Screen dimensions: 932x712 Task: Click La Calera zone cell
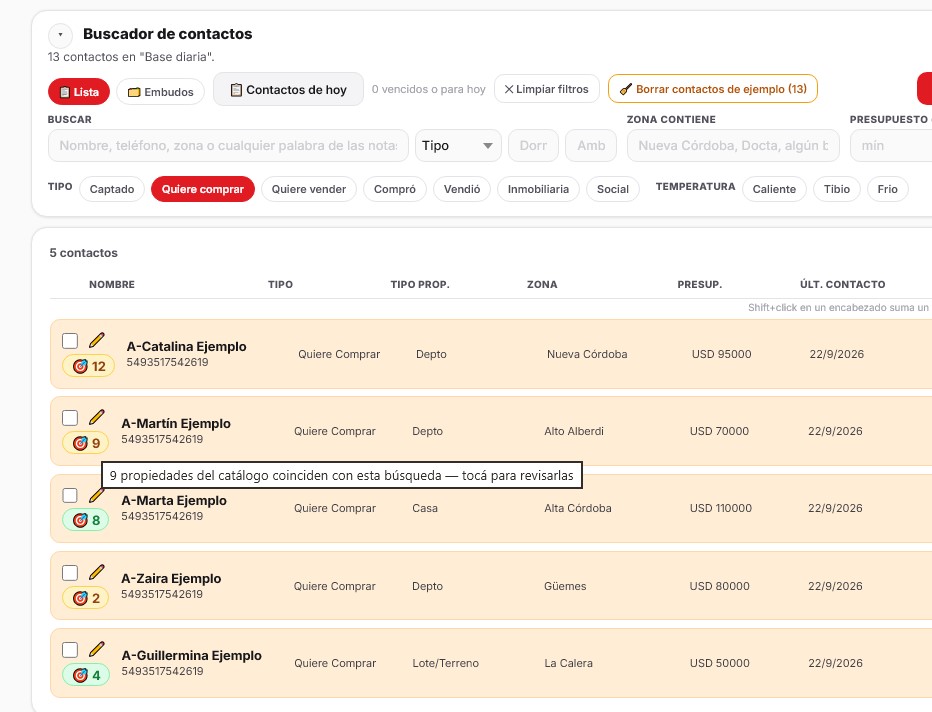click(x=568, y=663)
